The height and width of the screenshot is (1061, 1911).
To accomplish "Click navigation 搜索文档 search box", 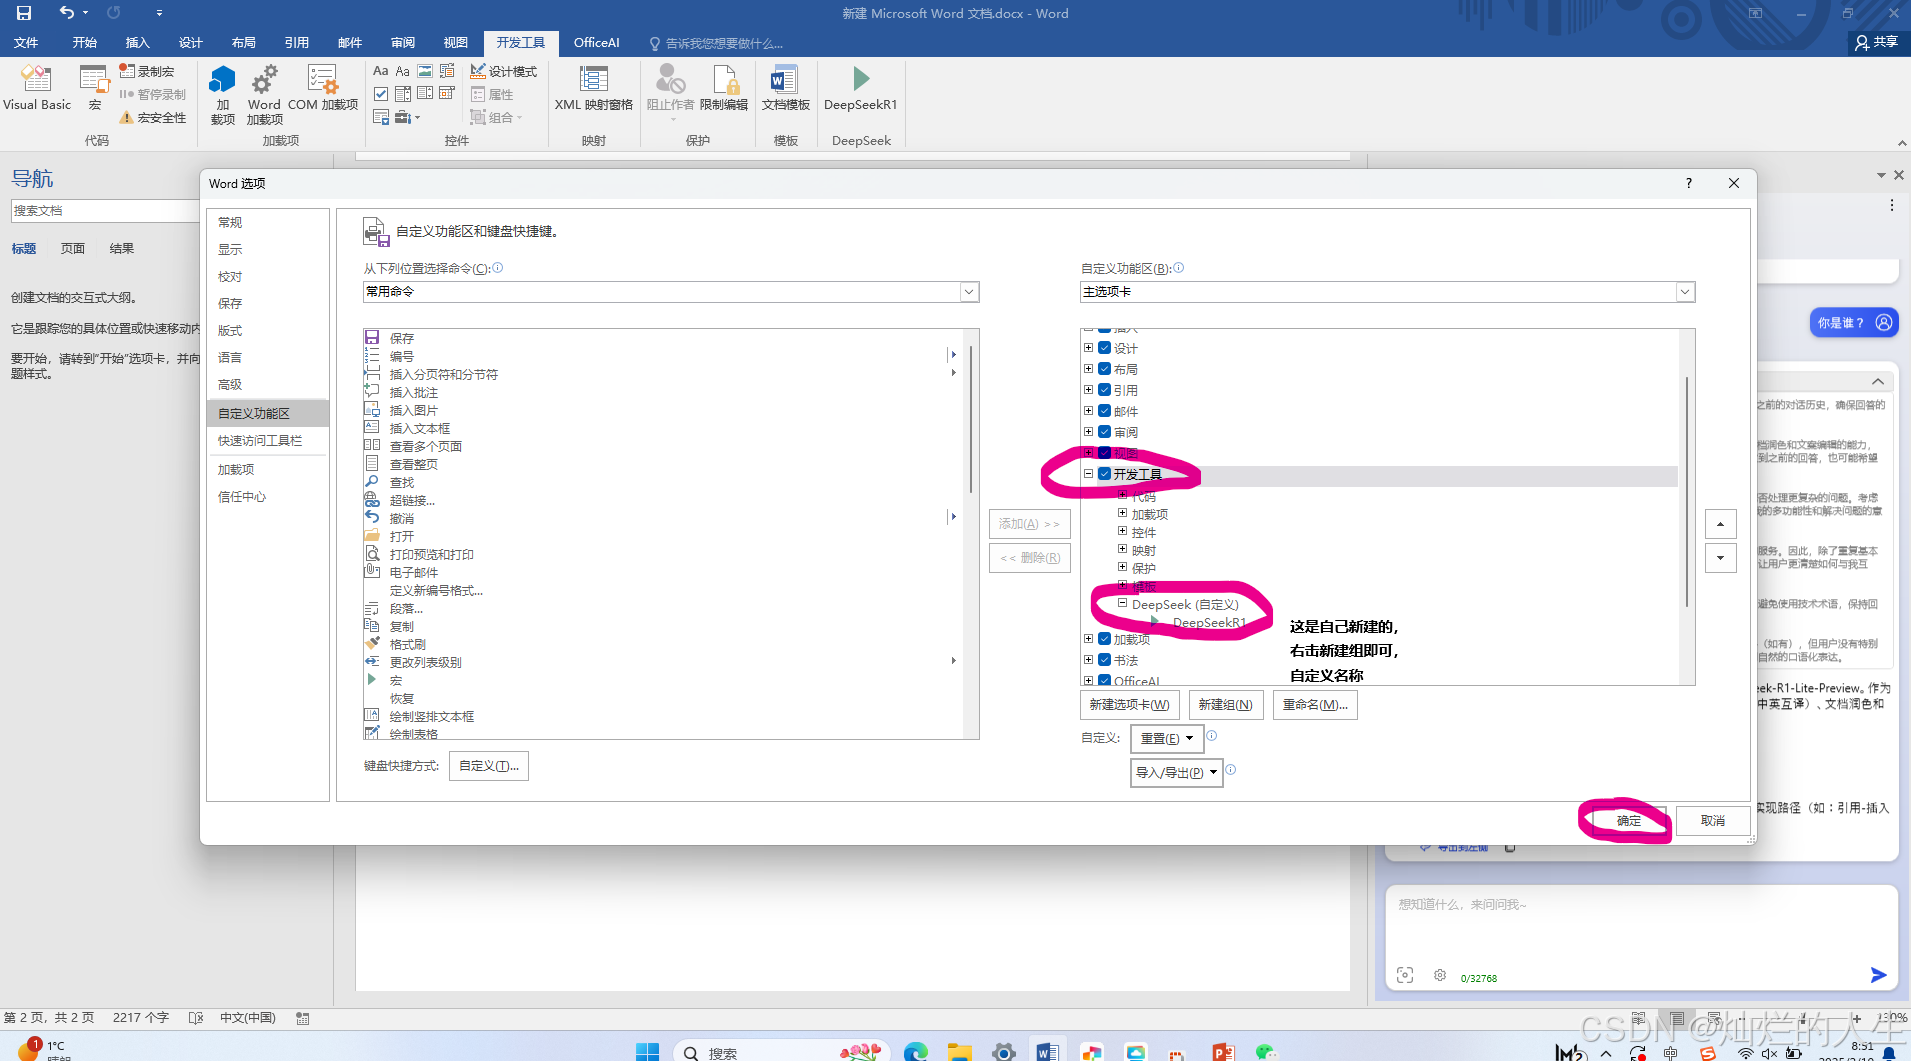I will (x=104, y=210).
